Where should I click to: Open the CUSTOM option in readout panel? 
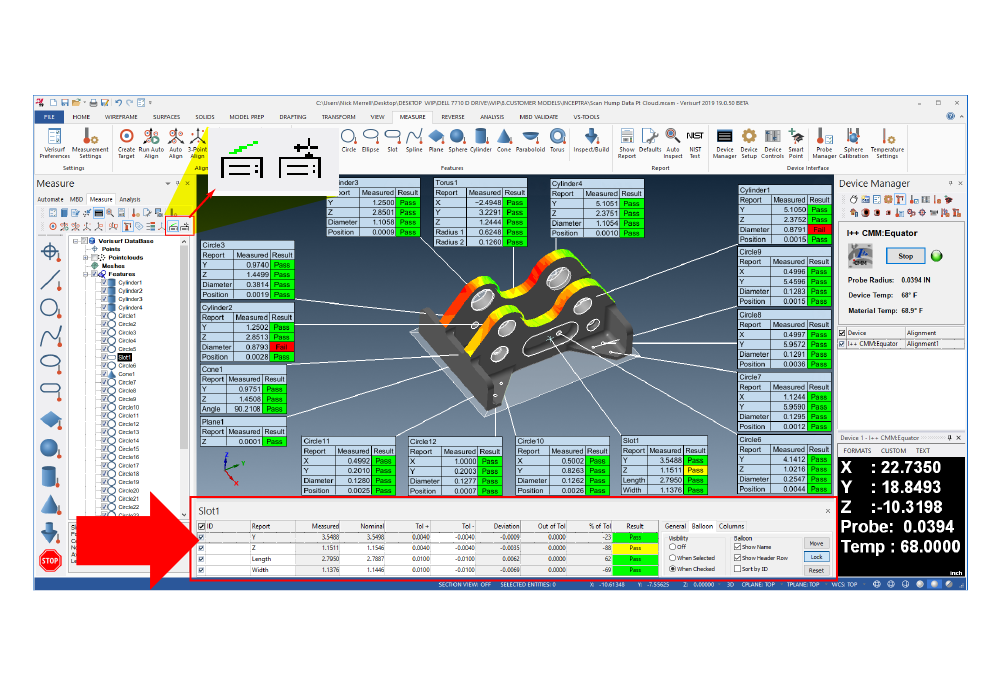point(893,450)
